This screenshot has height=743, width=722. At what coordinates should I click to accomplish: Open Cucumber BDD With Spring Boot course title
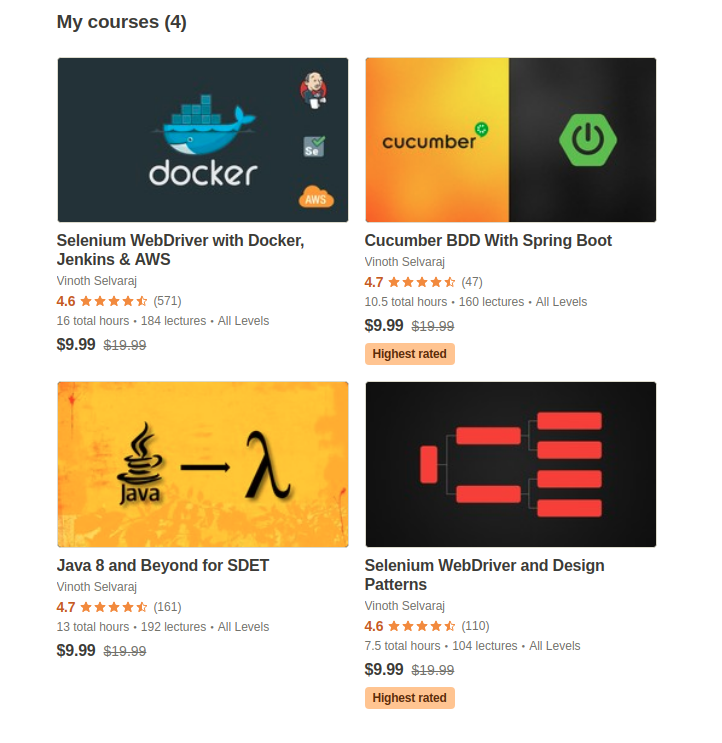click(x=488, y=241)
